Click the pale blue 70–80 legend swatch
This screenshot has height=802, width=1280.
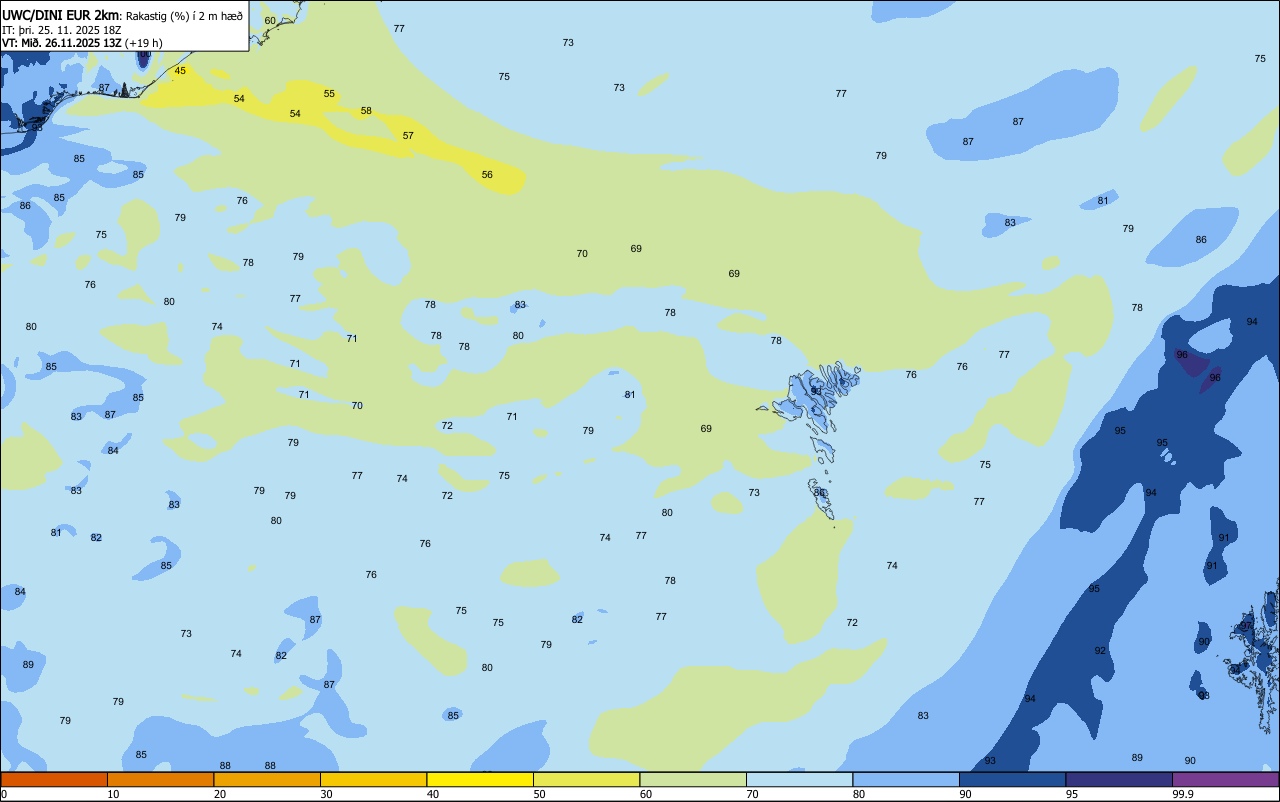799,779
